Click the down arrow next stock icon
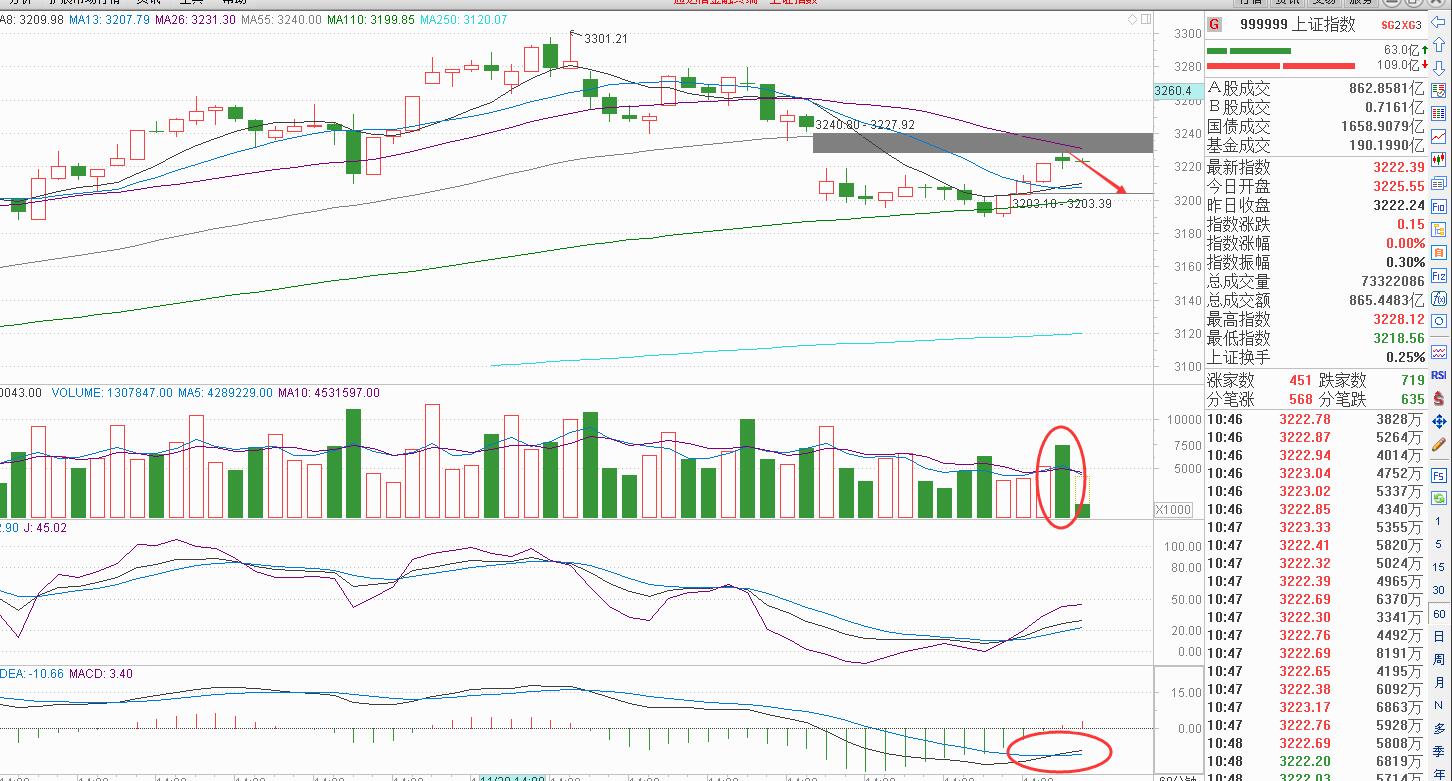 pos(1438,66)
